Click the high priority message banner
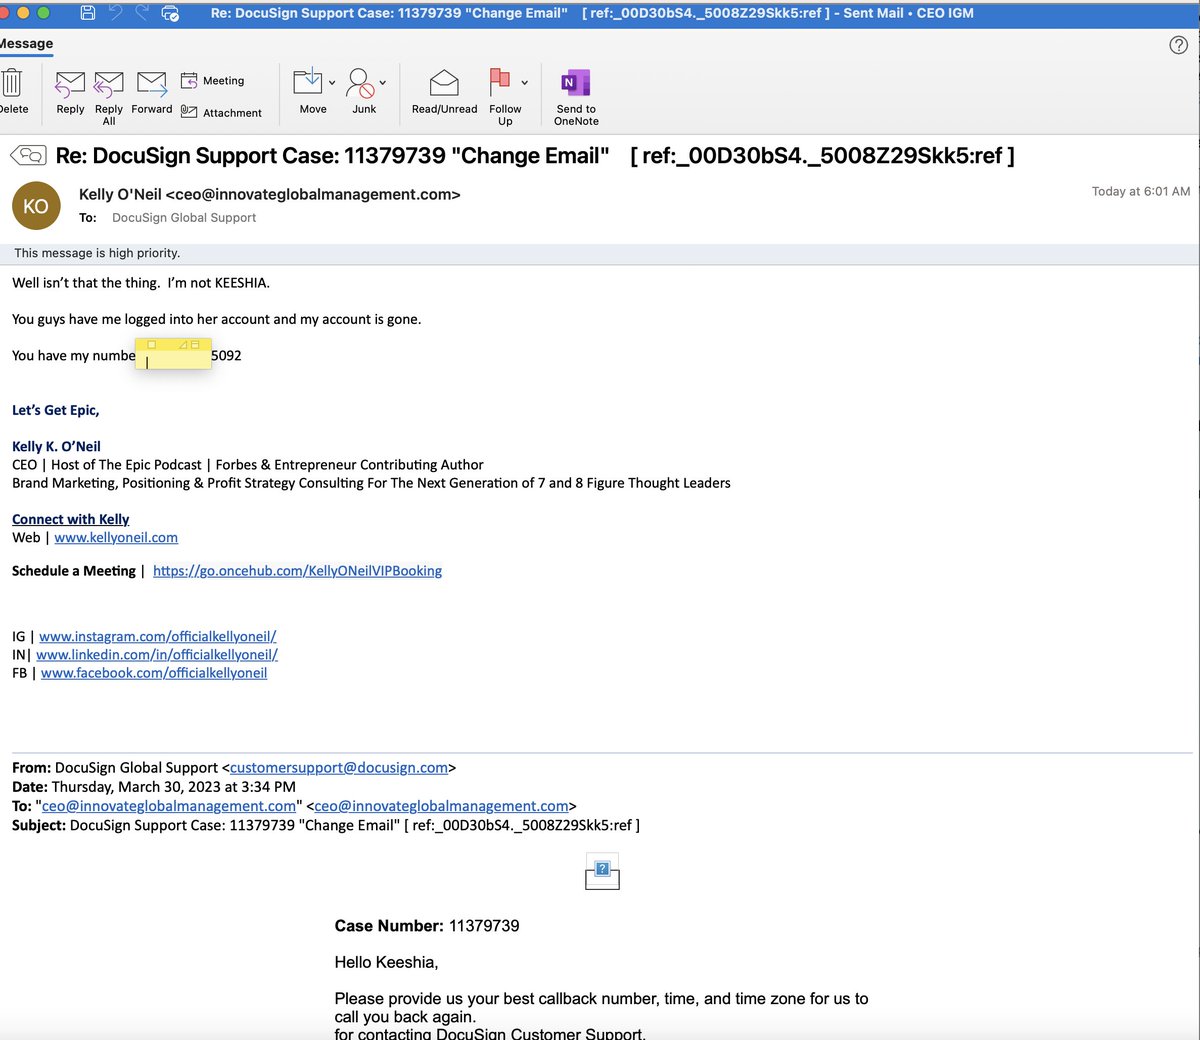This screenshot has height=1040, width=1200. [x=600, y=253]
